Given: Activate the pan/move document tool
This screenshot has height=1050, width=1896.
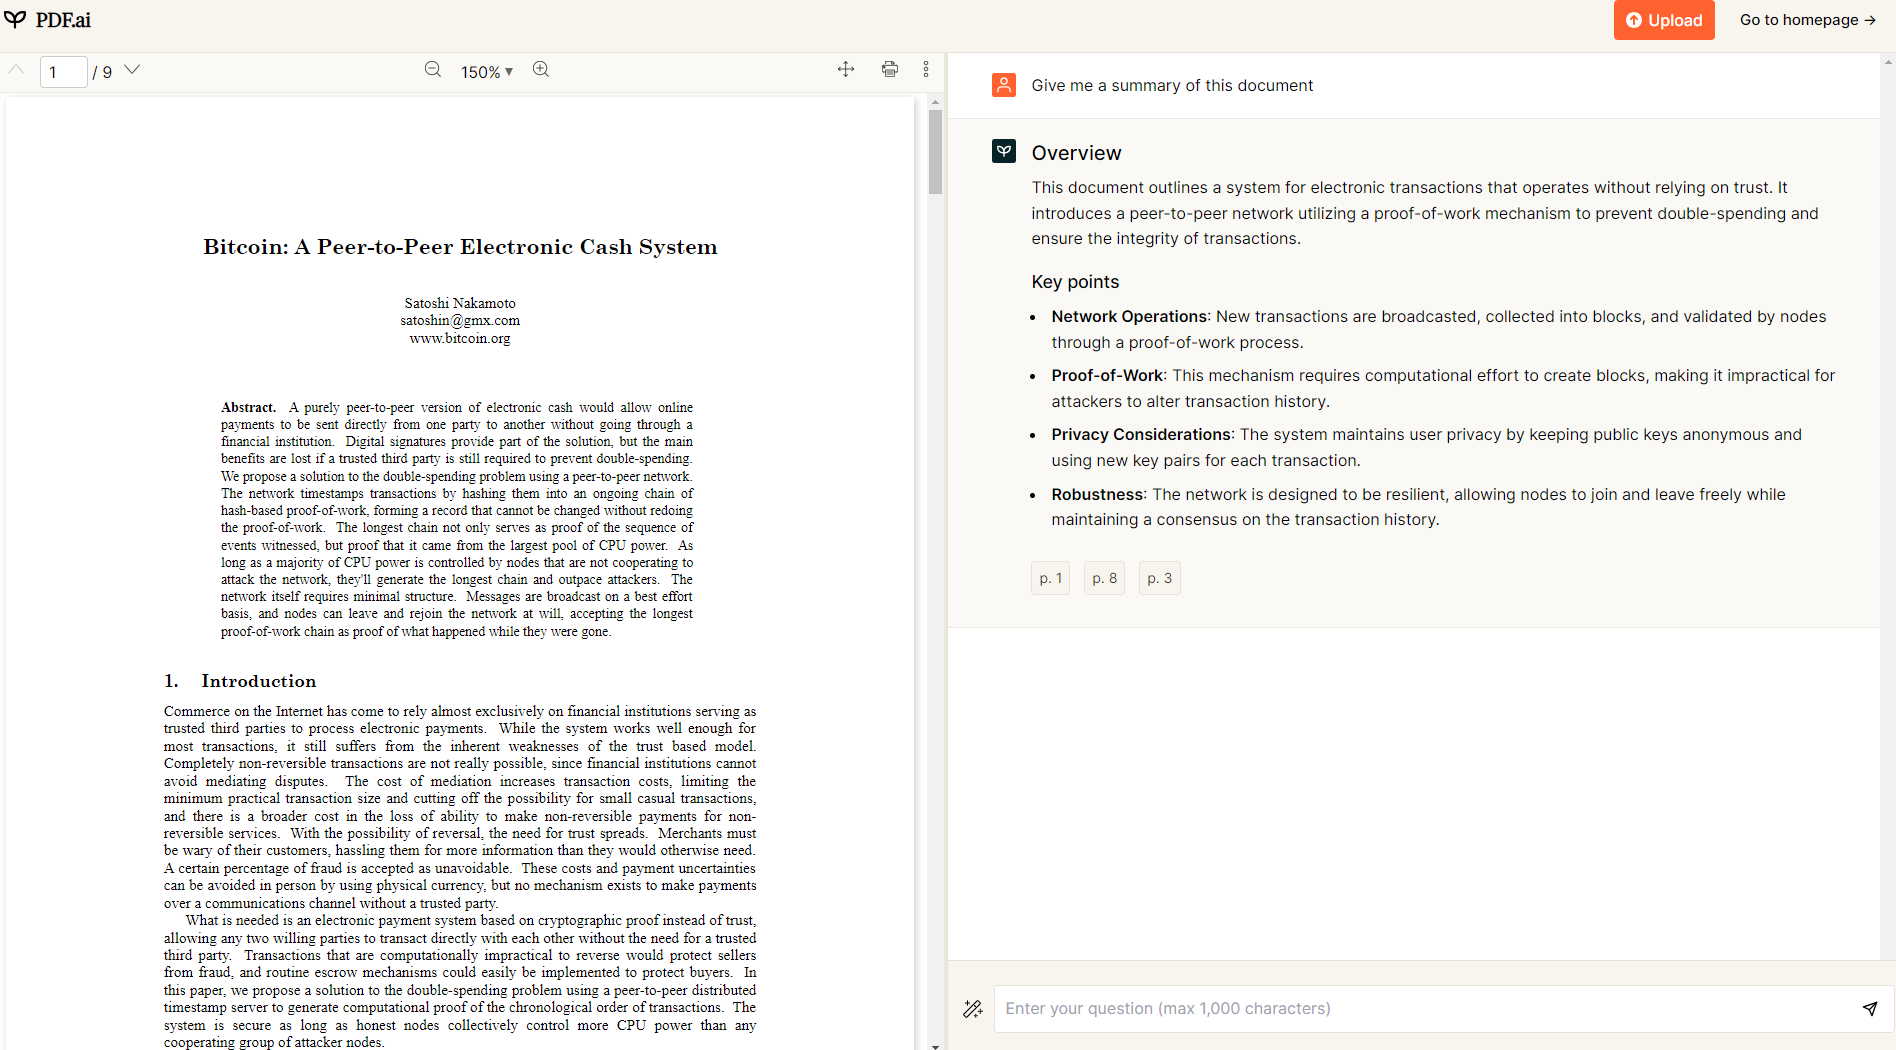Looking at the screenshot, I should pyautogui.click(x=845, y=69).
